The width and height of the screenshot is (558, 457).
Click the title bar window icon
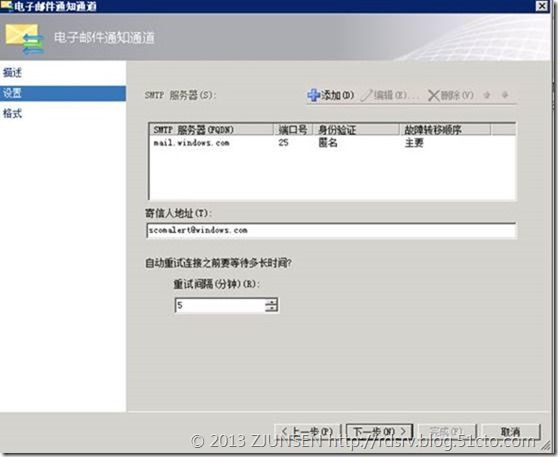(6, 6)
